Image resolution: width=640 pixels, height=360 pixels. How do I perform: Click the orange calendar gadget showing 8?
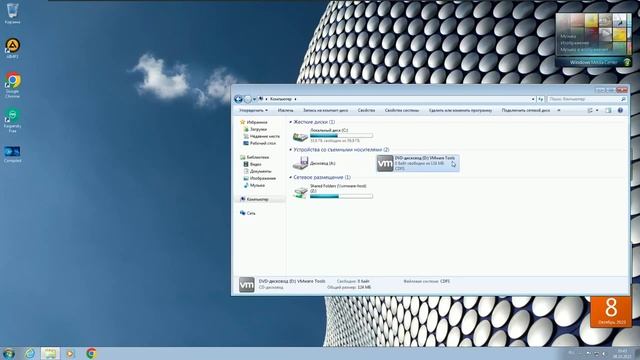pos(611,312)
